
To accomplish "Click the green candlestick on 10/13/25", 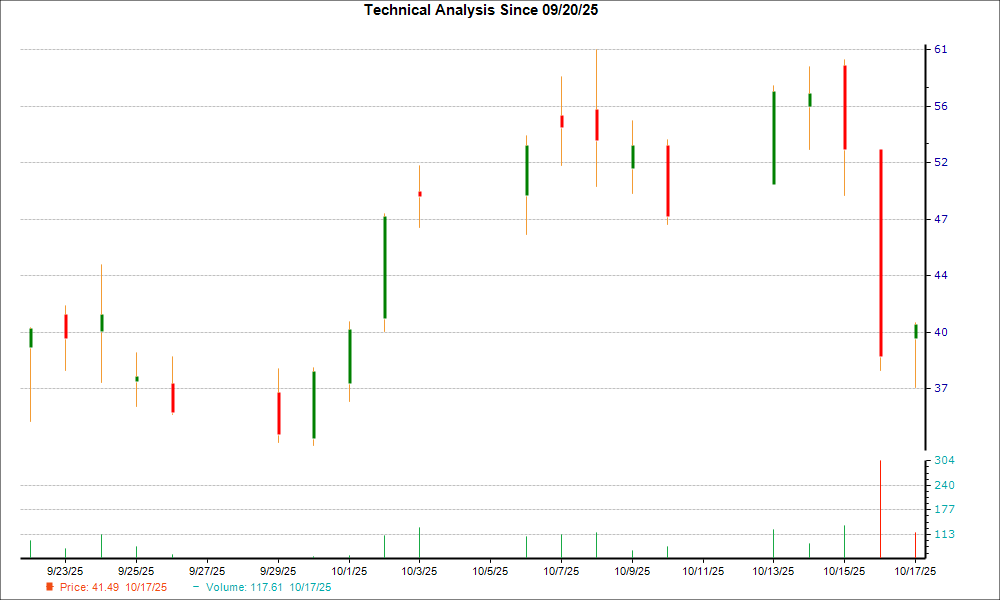I will click(773, 138).
